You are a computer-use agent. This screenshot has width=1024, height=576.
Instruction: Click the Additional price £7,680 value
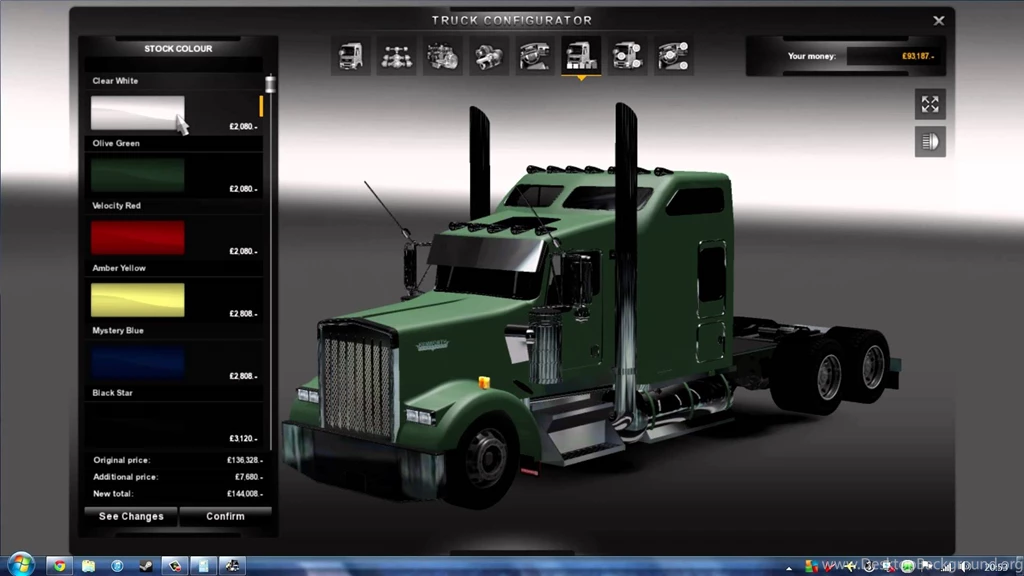pos(249,477)
